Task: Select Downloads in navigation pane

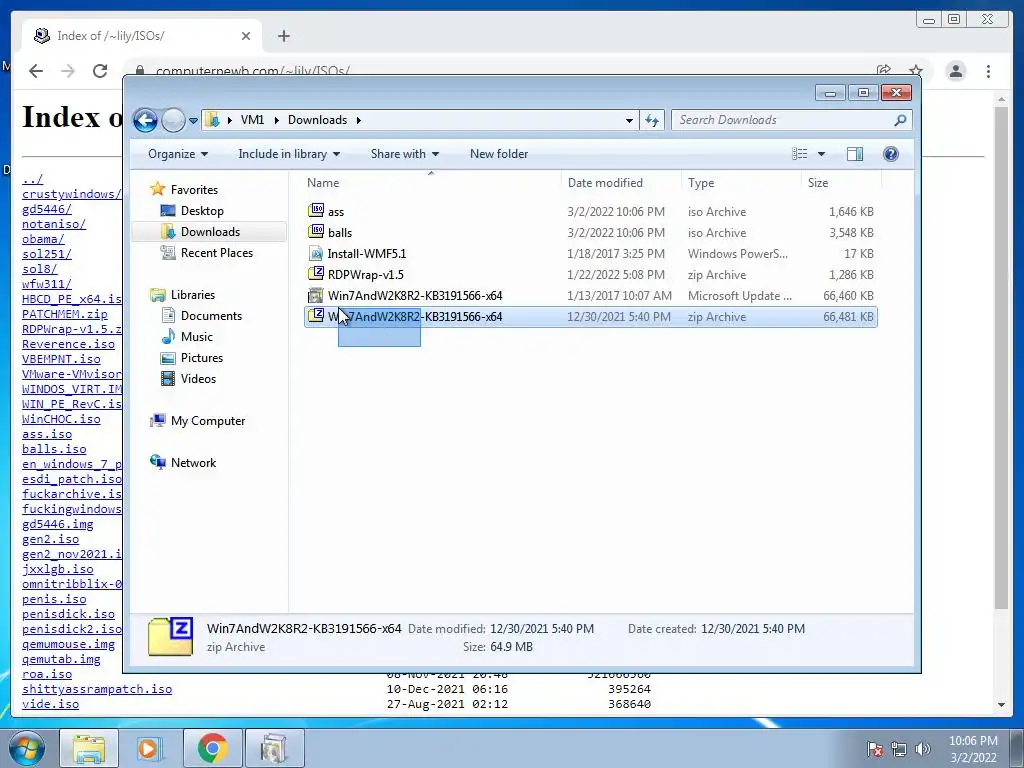Action: (210, 232)
